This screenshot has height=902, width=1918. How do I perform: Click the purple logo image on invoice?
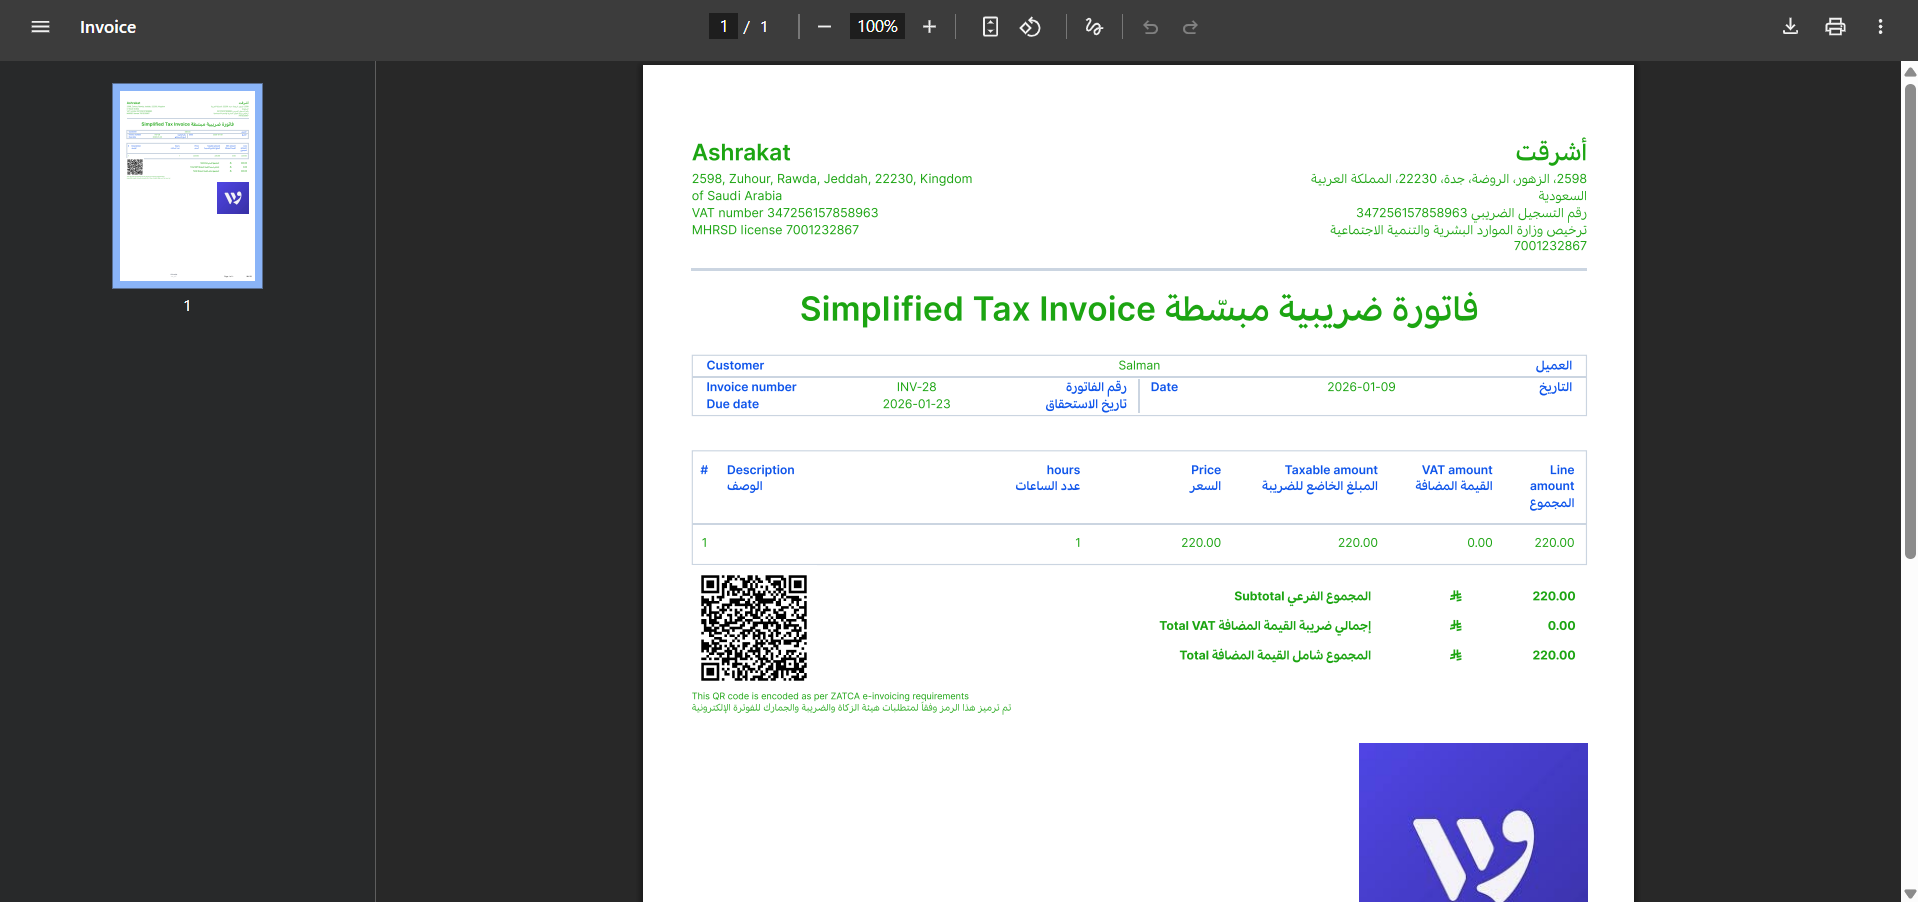click(1472, 822)
